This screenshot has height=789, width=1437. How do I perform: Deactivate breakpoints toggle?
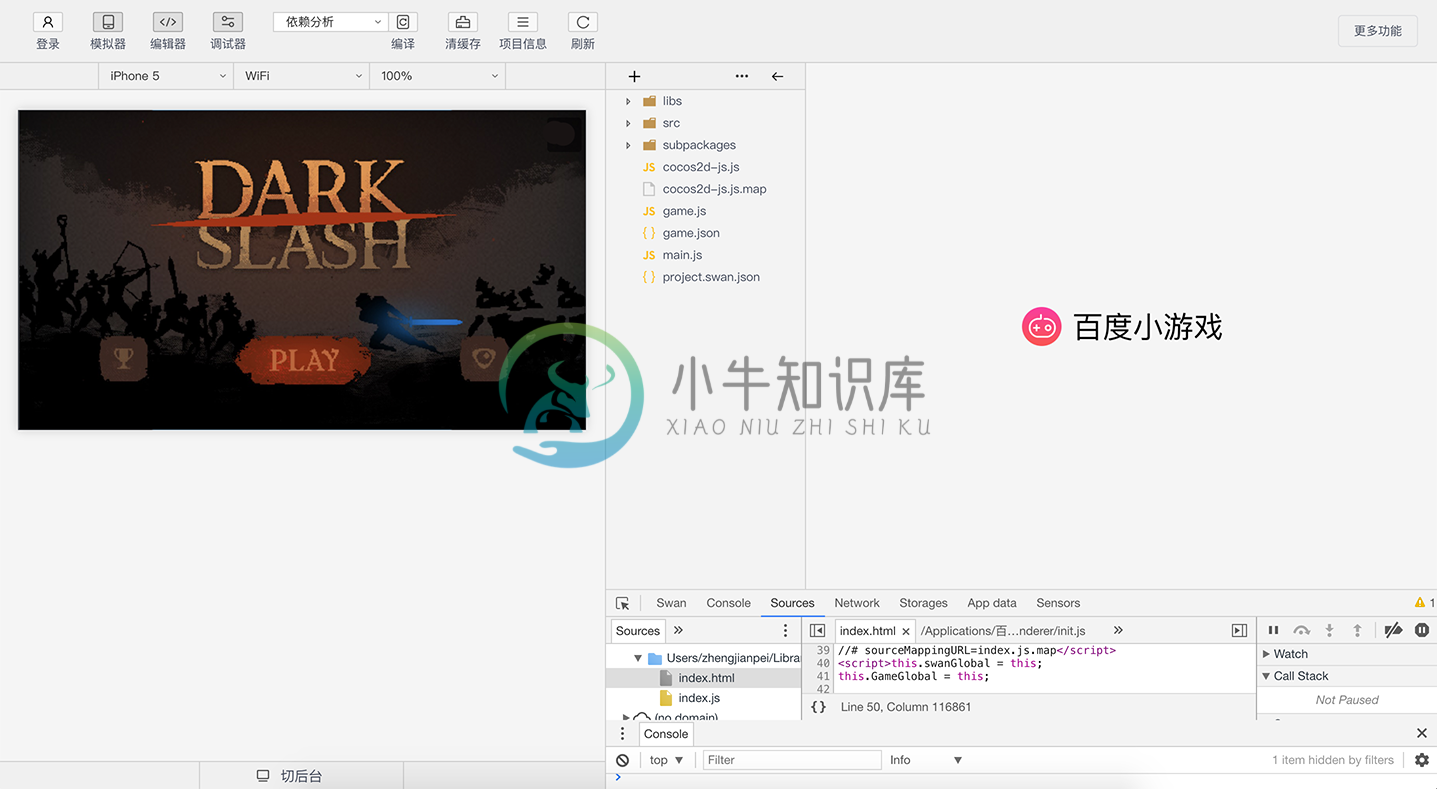point(1393,630)
